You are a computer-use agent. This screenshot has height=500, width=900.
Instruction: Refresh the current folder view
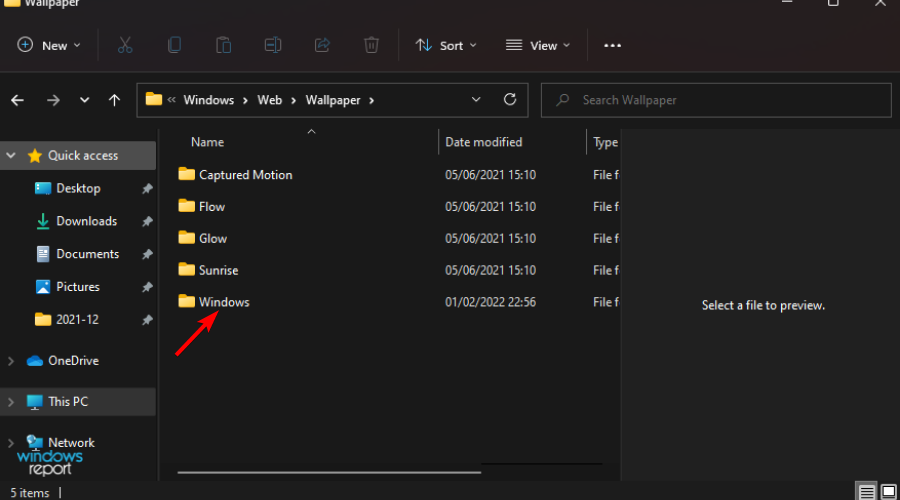(510, 100)
